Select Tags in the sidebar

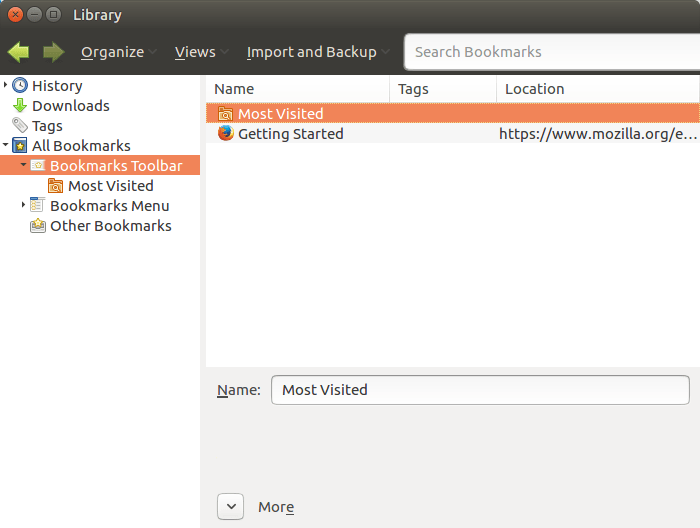[47, 126]
